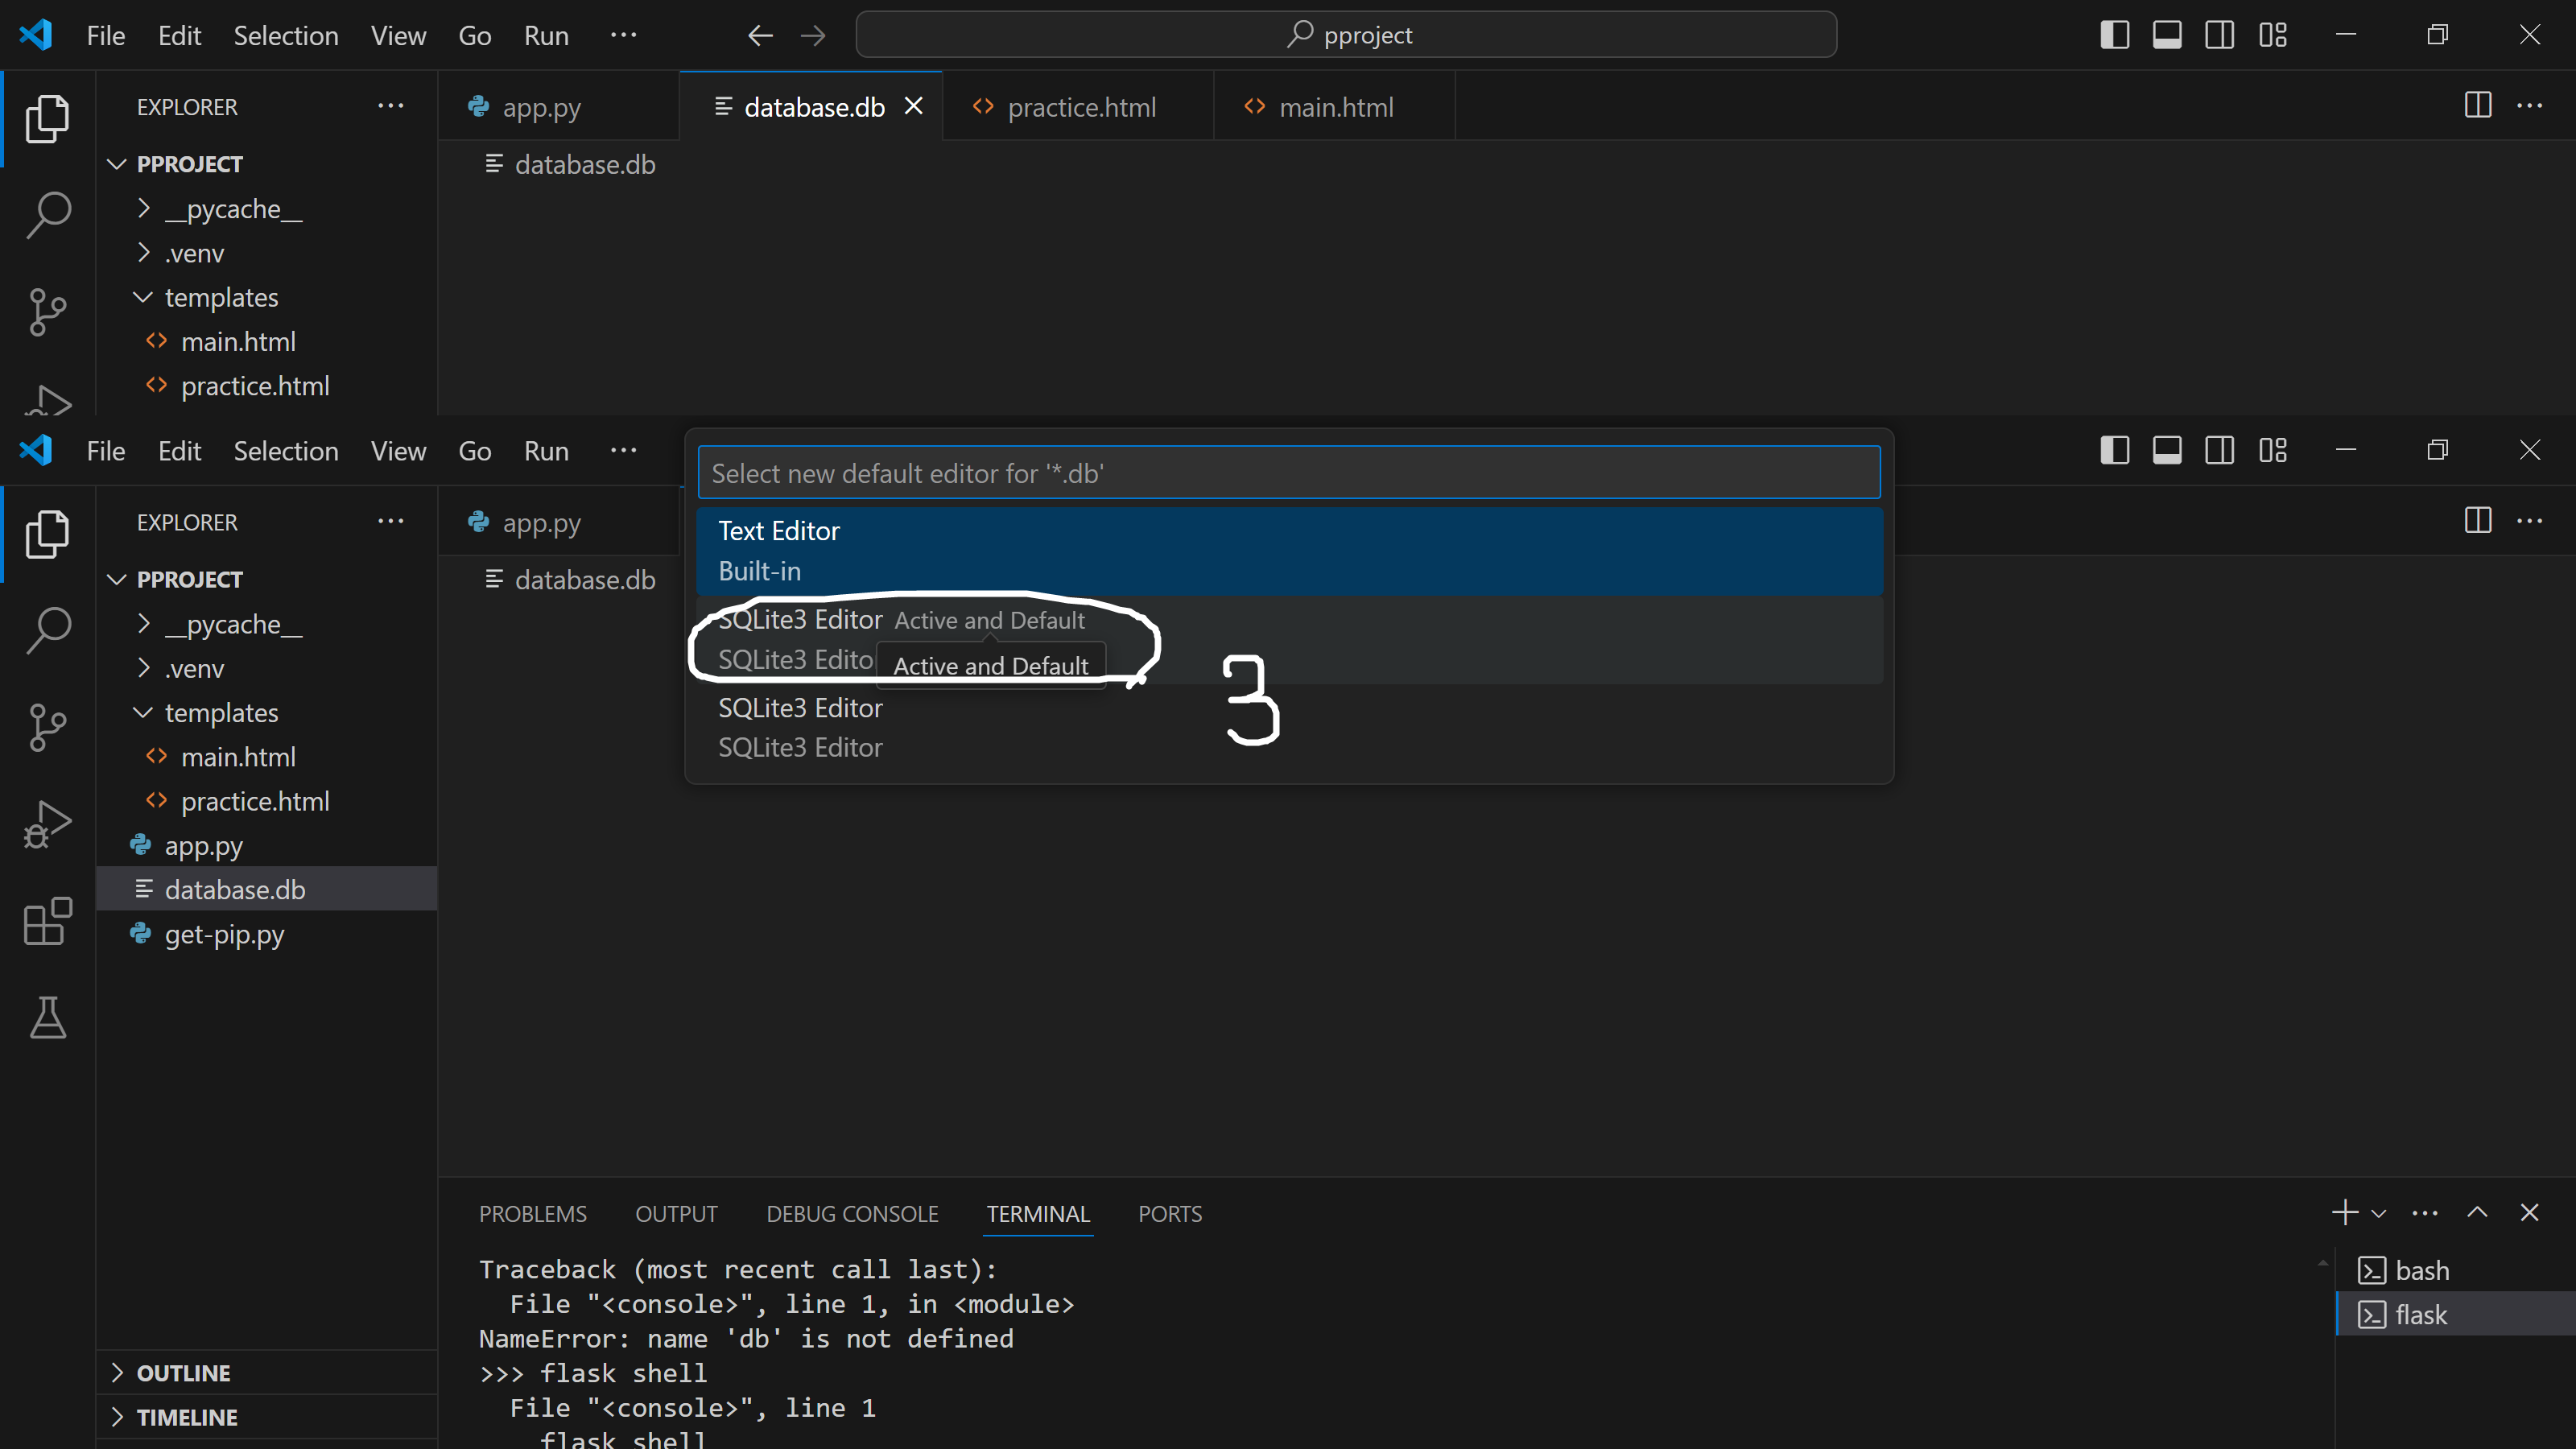
Task: Open terminal panel More Actions menu
Action: click(x=2425, y=1213)
